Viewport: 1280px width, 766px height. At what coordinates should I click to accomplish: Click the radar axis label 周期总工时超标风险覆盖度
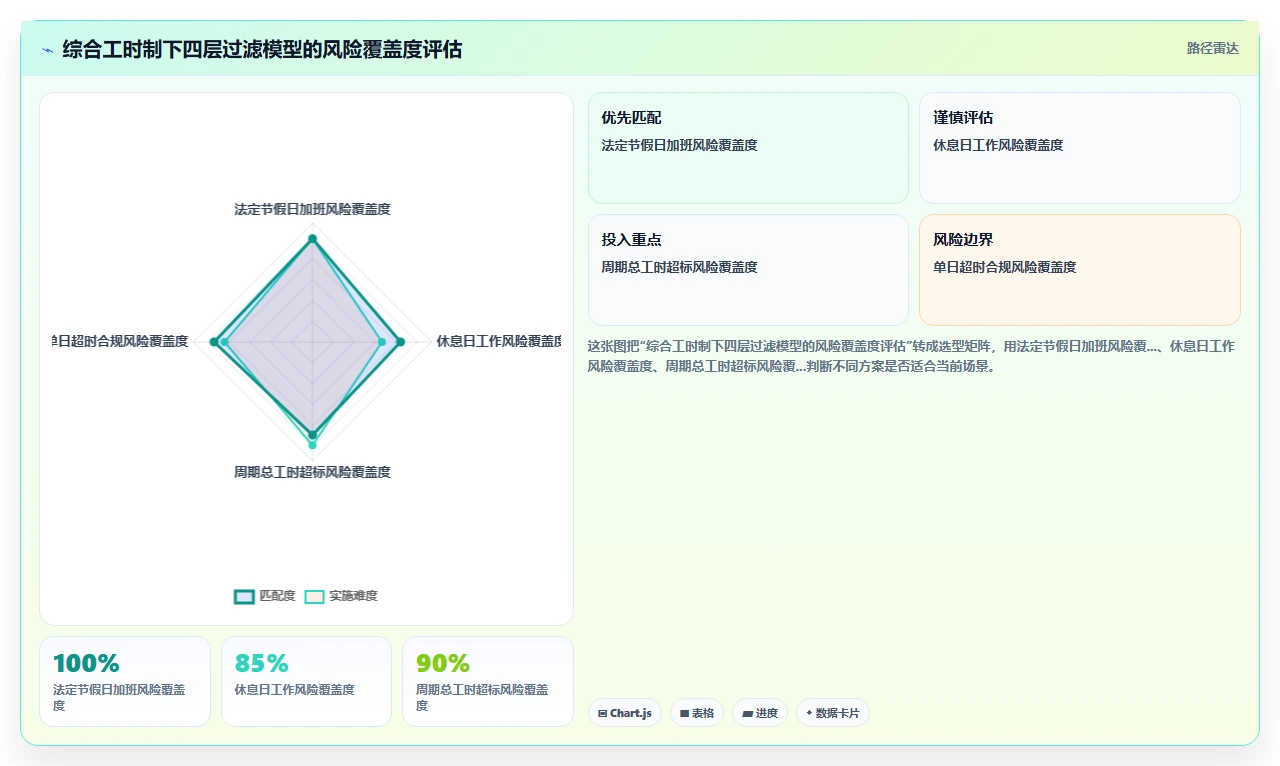point(312,472)
